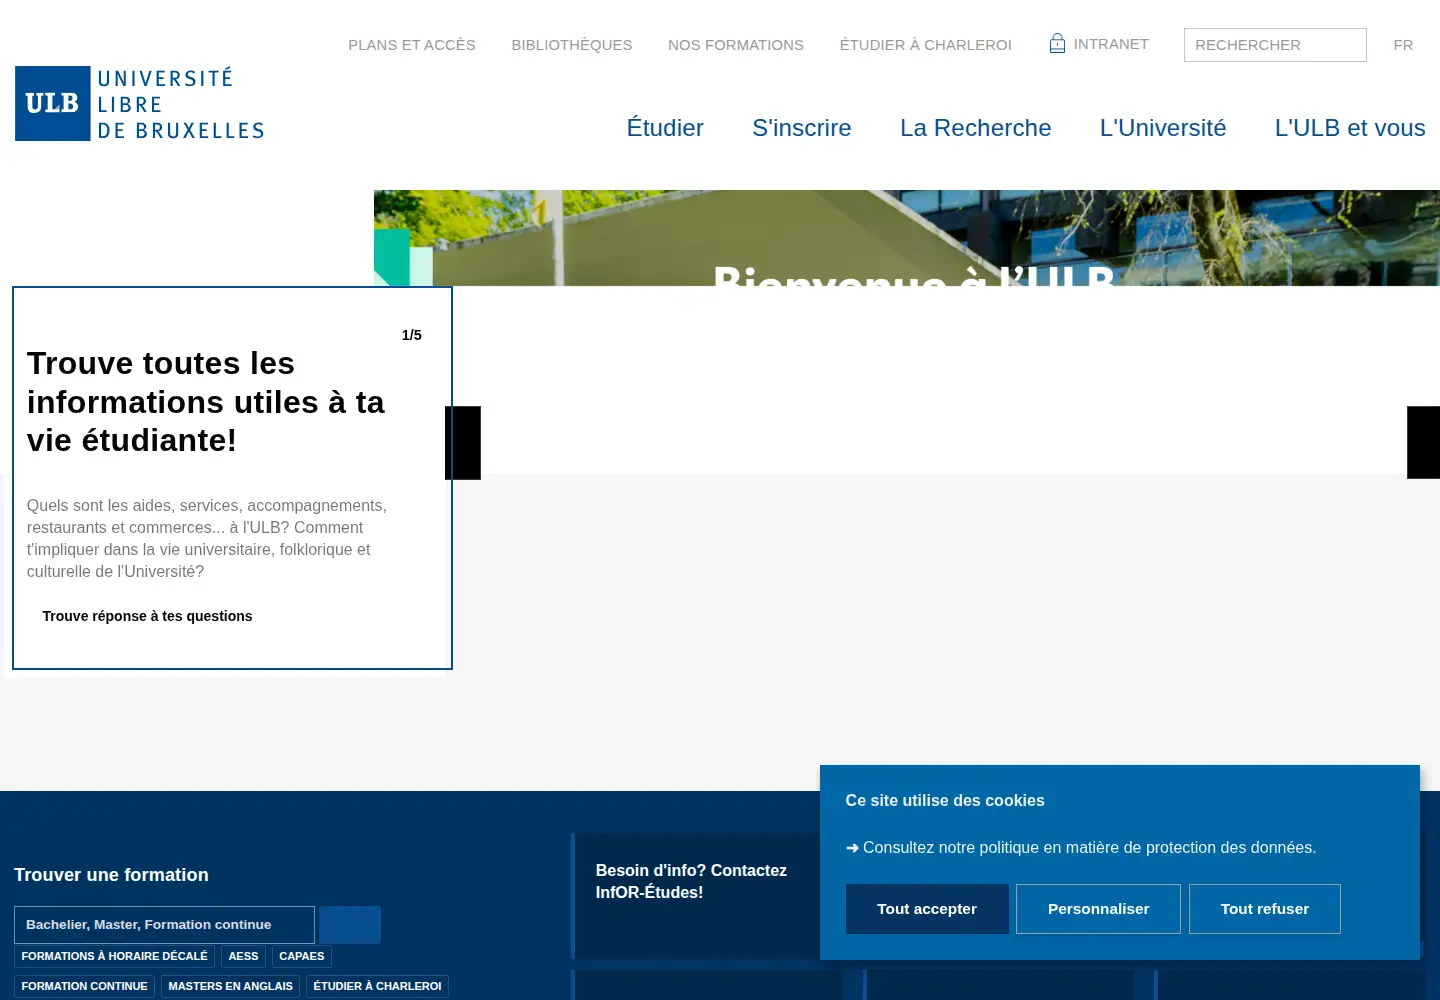Open La Recherche menu

[x=976, y=128]
